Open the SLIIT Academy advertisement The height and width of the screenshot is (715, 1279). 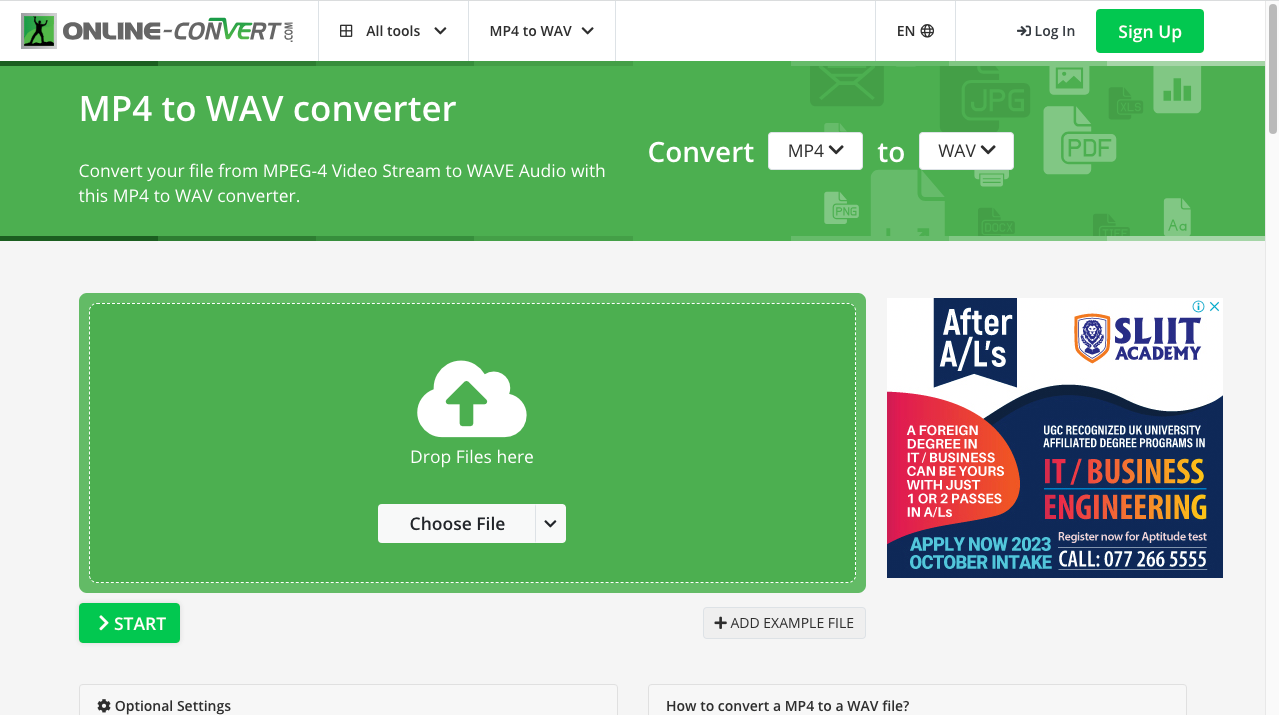(1055, 438)
